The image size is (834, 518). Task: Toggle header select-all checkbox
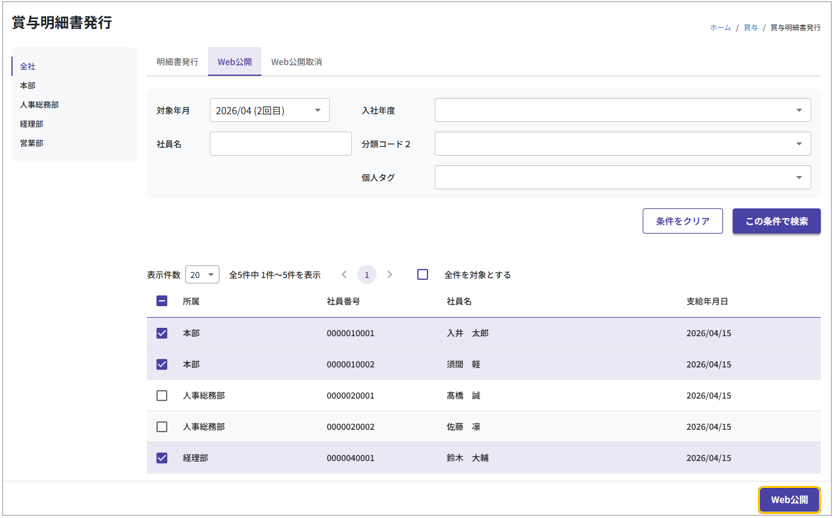click(162, 301)
